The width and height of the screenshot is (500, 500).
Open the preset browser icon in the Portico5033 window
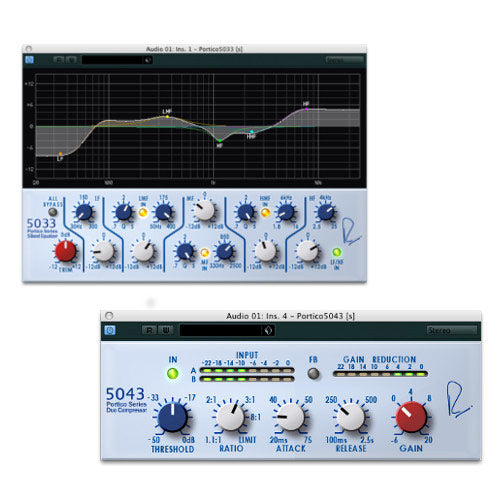pos(148,60)
